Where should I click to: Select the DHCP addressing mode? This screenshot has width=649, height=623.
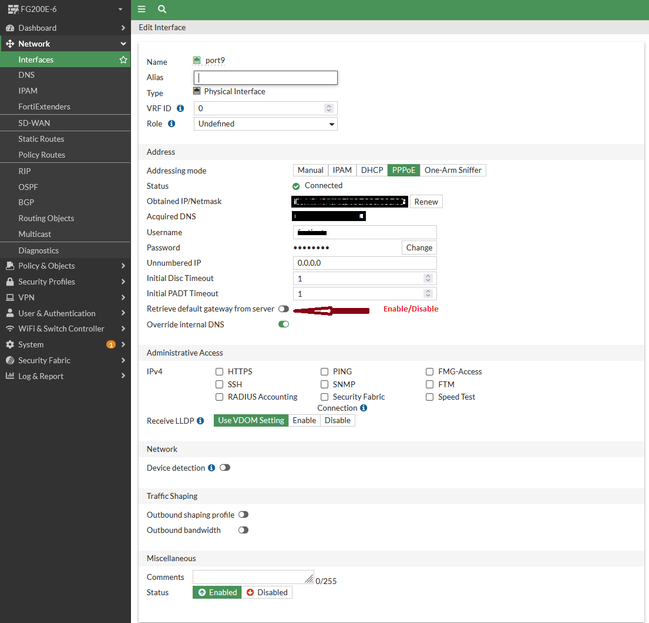372,170
